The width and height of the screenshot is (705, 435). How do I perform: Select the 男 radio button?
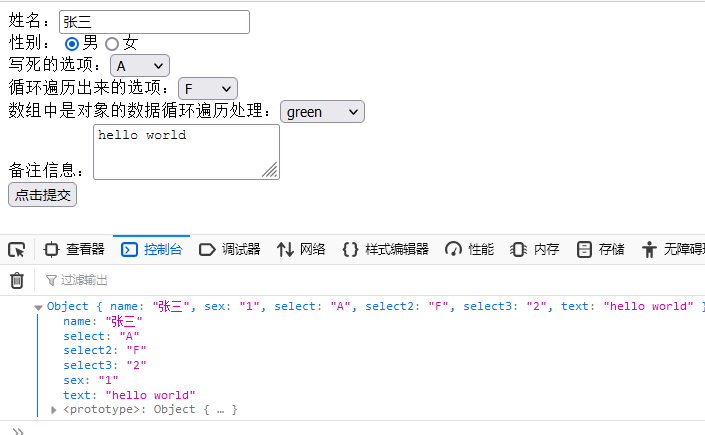click(x=72, y=44)
